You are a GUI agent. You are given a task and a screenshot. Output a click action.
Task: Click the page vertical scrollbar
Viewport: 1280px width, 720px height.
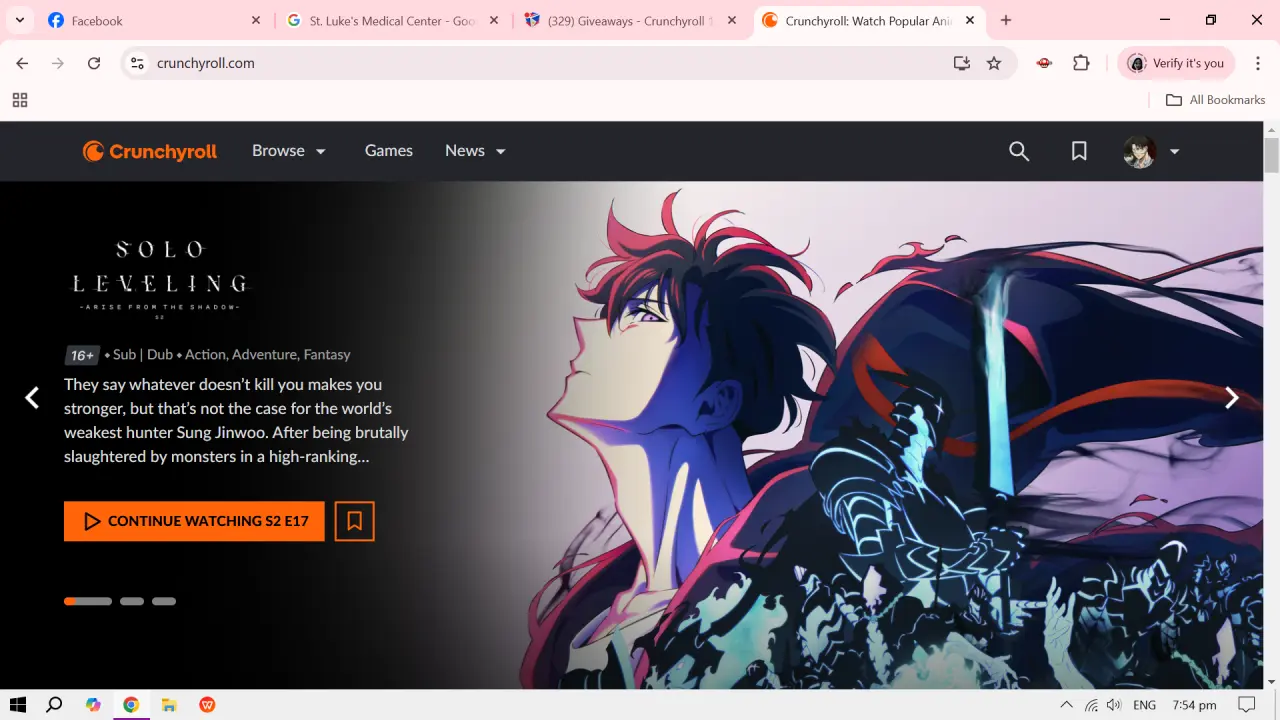(x=1272, y=156)
